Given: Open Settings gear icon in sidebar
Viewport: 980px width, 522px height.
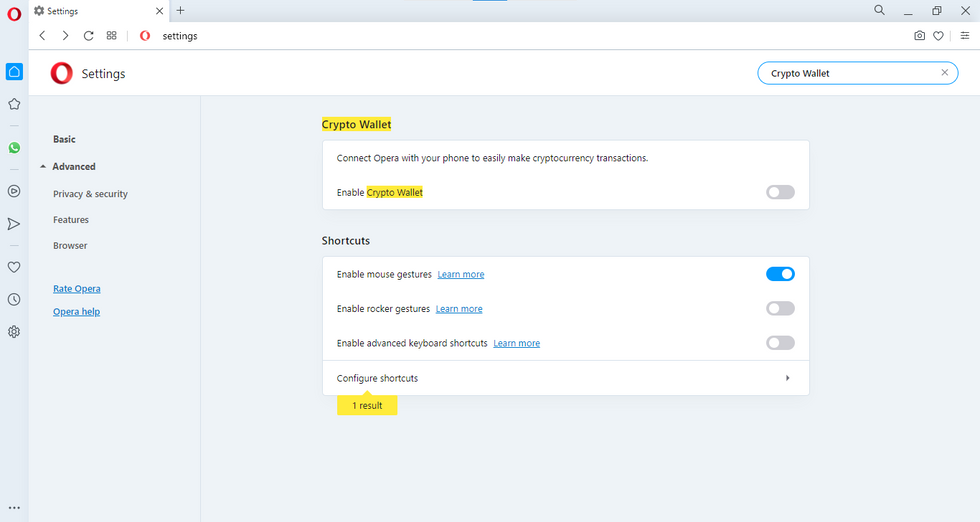Looking at the screenshot, I should [14, 332].
